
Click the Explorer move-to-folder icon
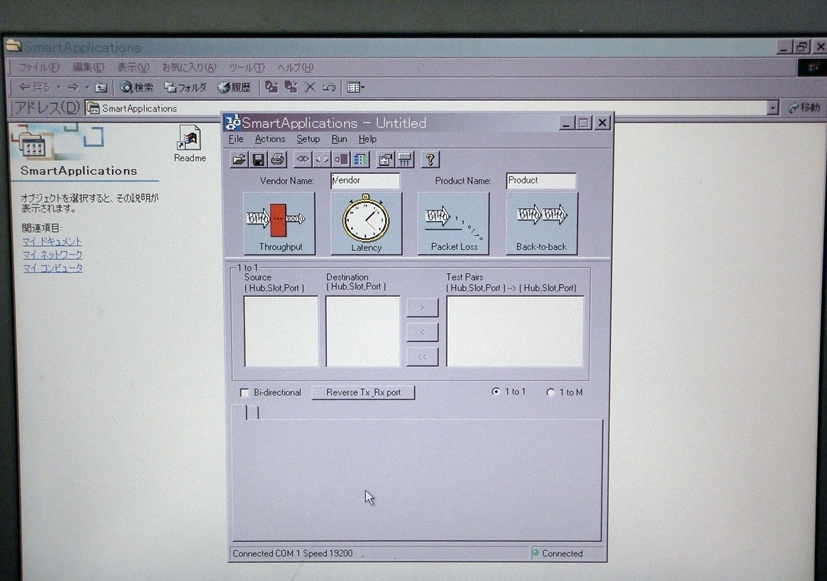pos(272,87)
